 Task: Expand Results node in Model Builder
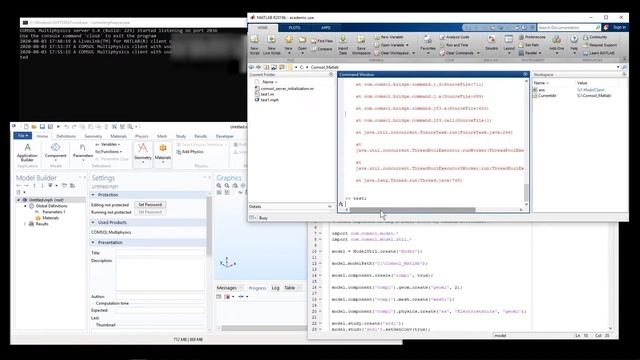25,224
